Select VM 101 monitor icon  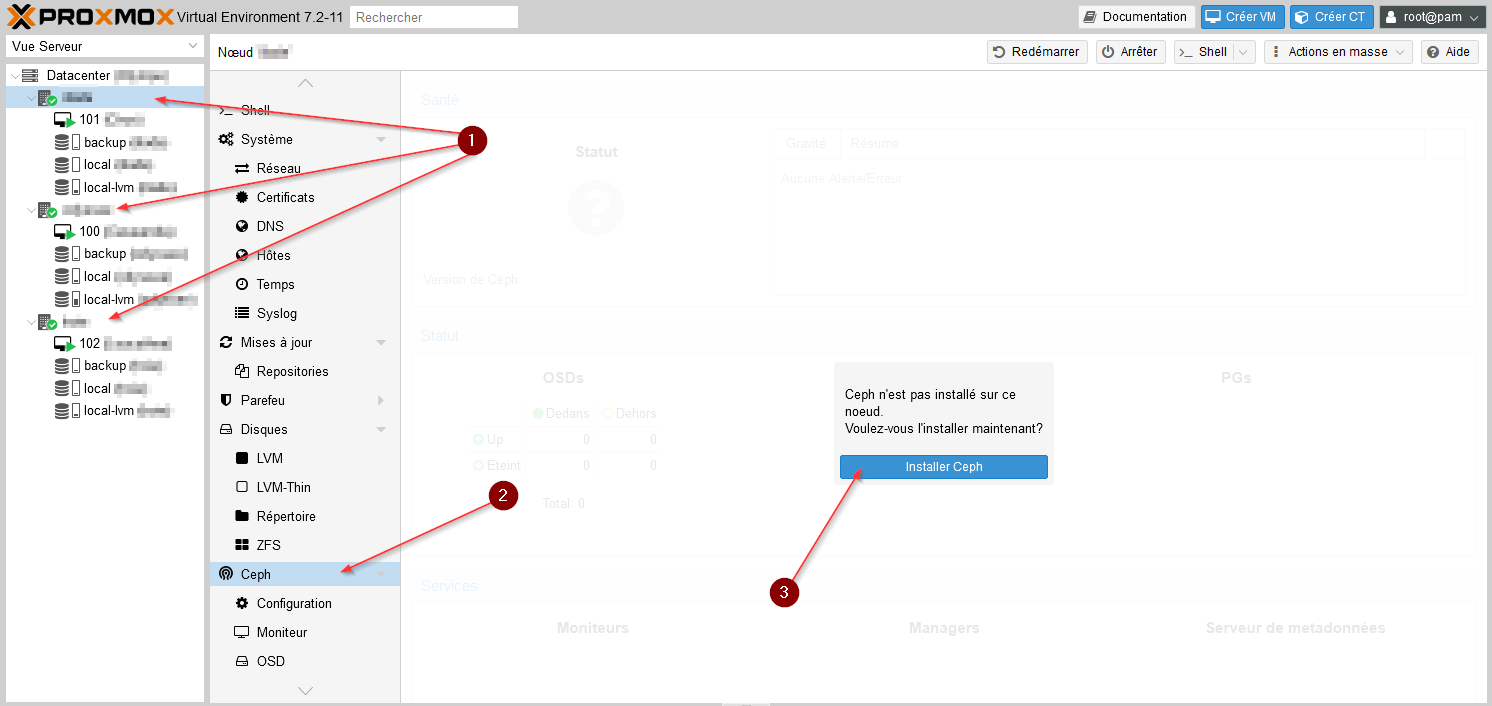pyautogui.click(x=64, y=120)
